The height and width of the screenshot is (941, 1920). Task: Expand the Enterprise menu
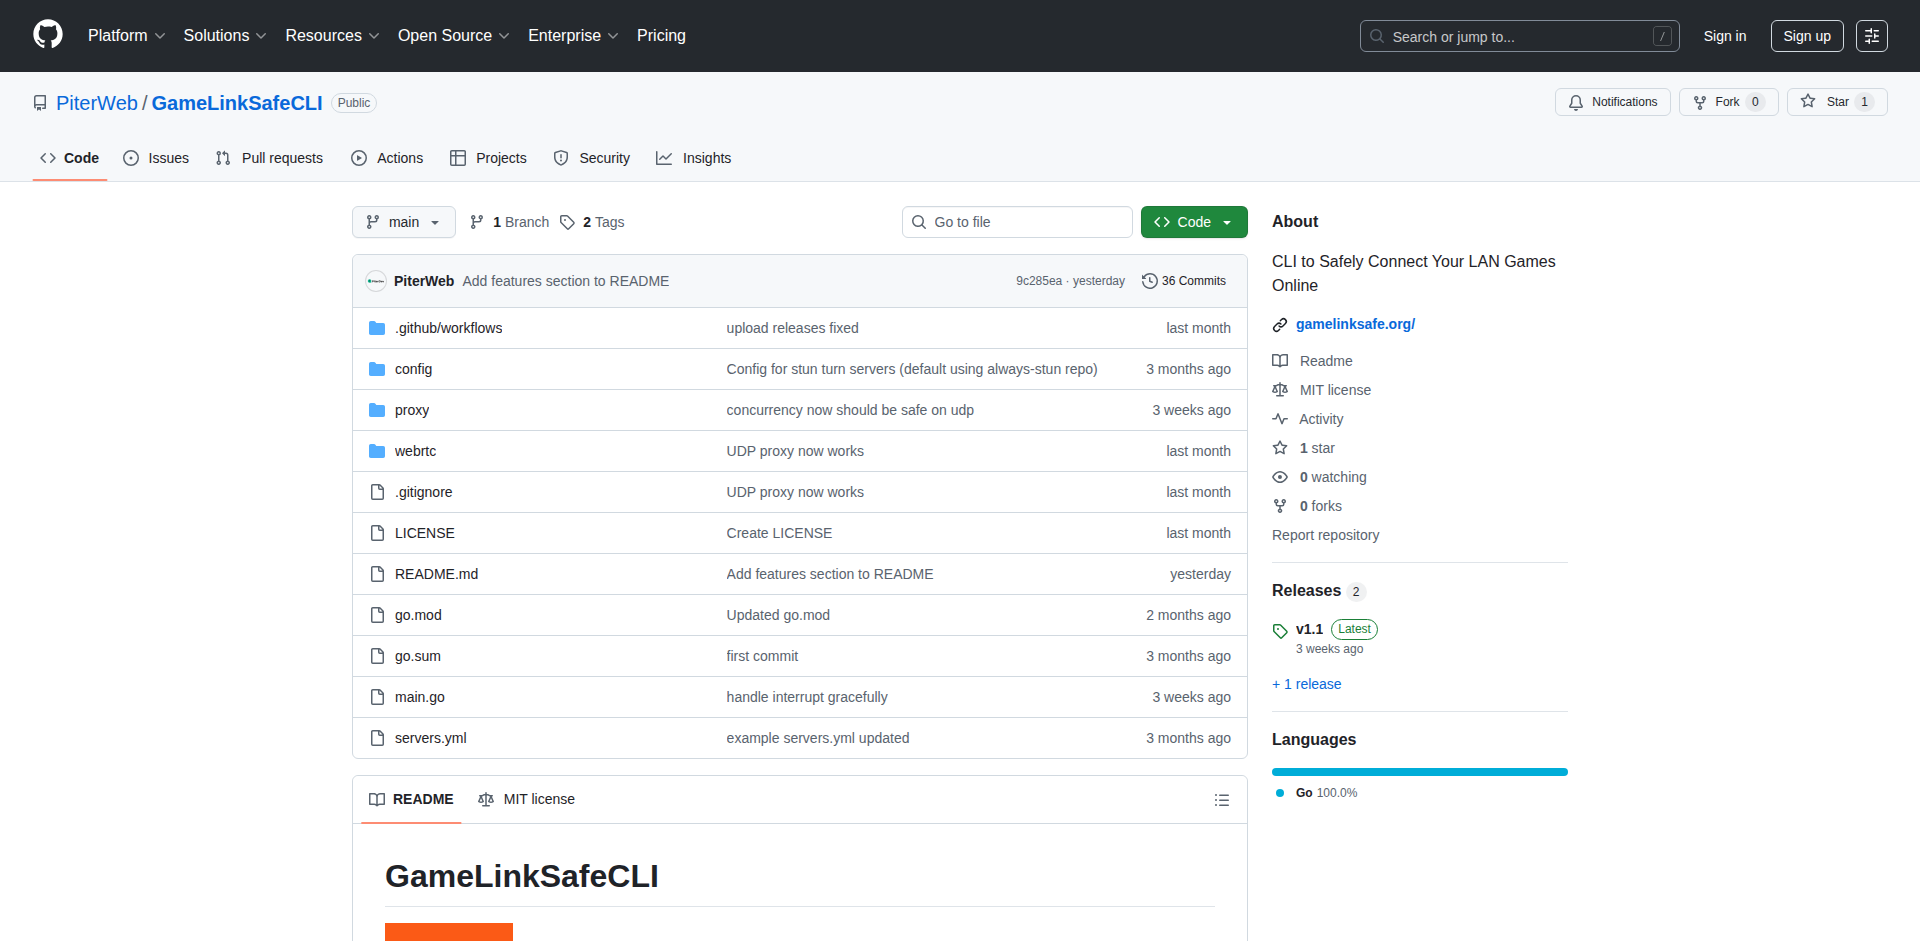pyautogui.click(x=573, y=36)
